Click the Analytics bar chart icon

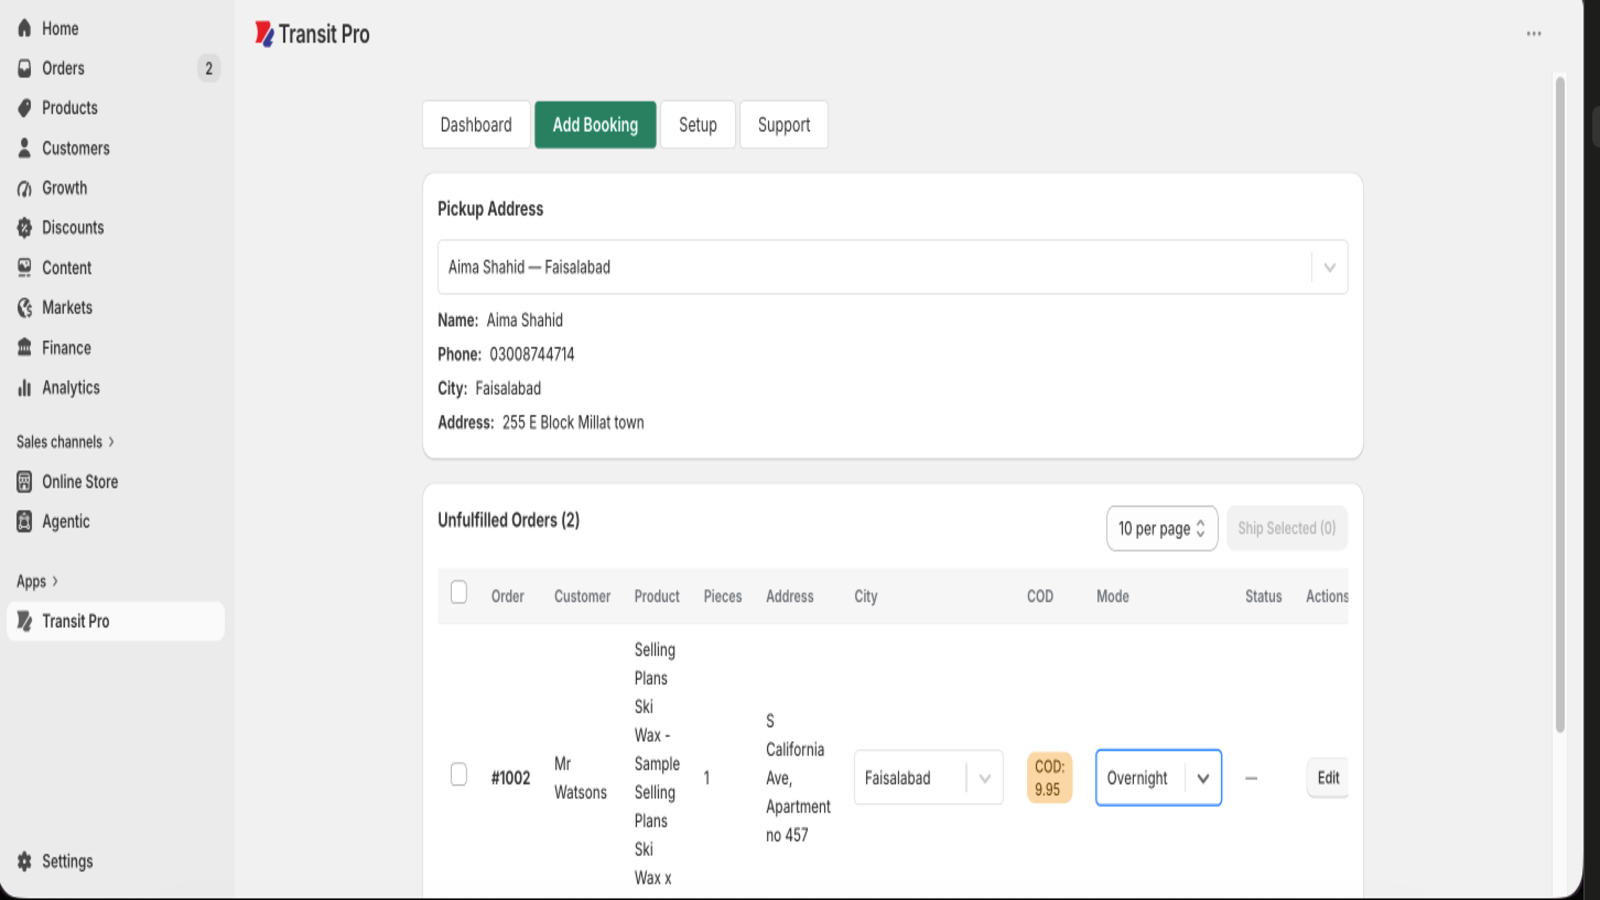25,388
